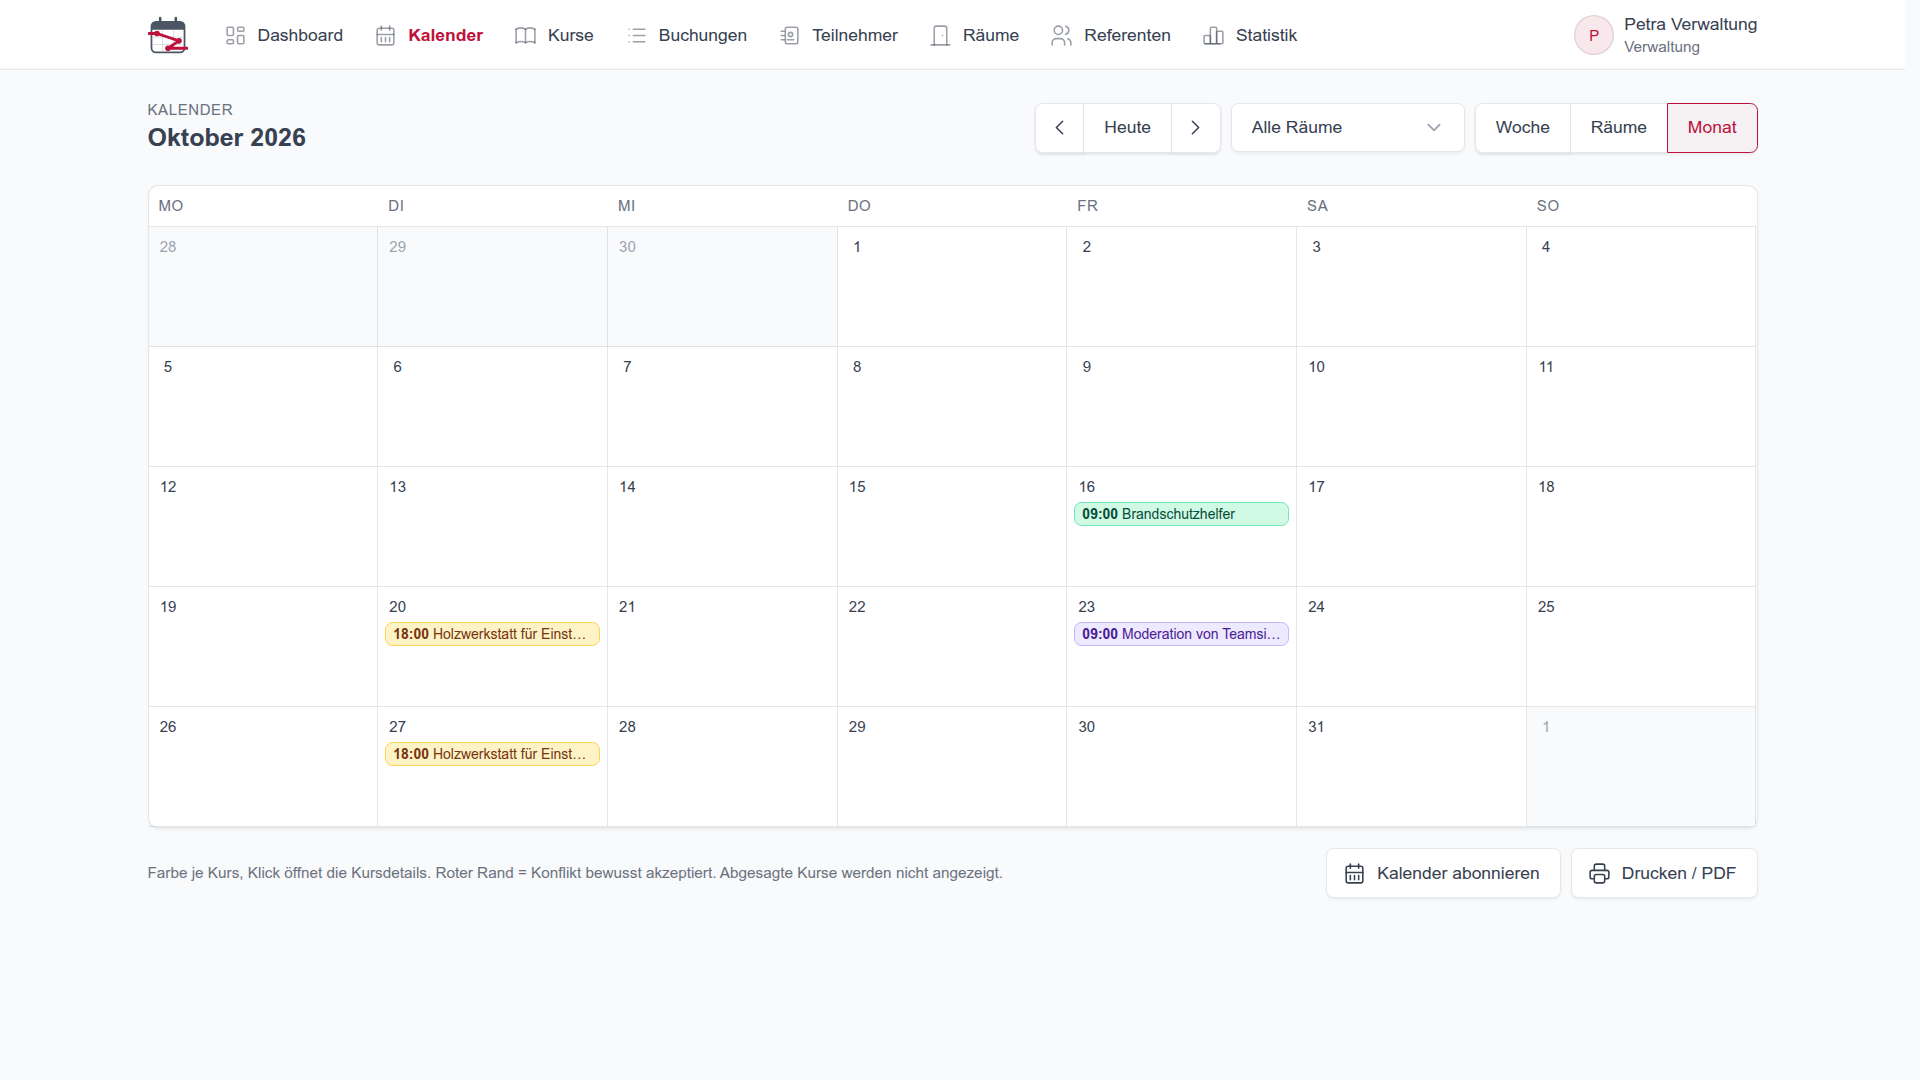Go to previous month arrow
The image size is (1920, 1080).
click(1060, 128)
